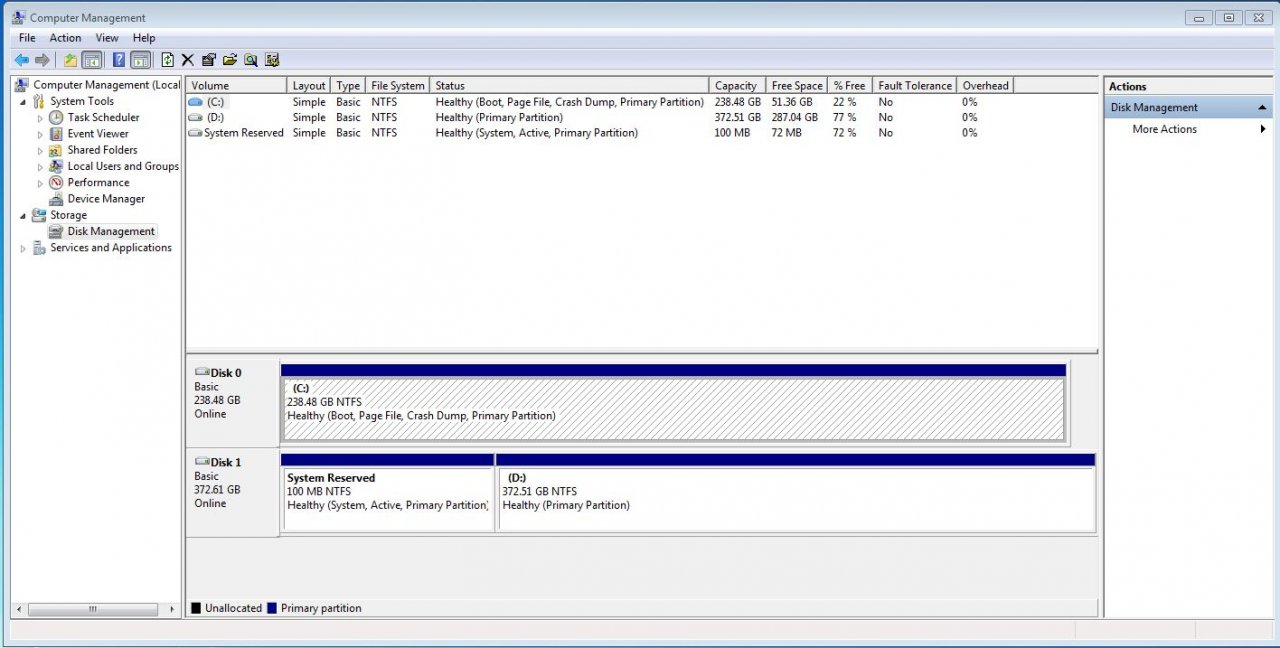
Task: Click the last toolbar settings icon
Action: point(272,60)
